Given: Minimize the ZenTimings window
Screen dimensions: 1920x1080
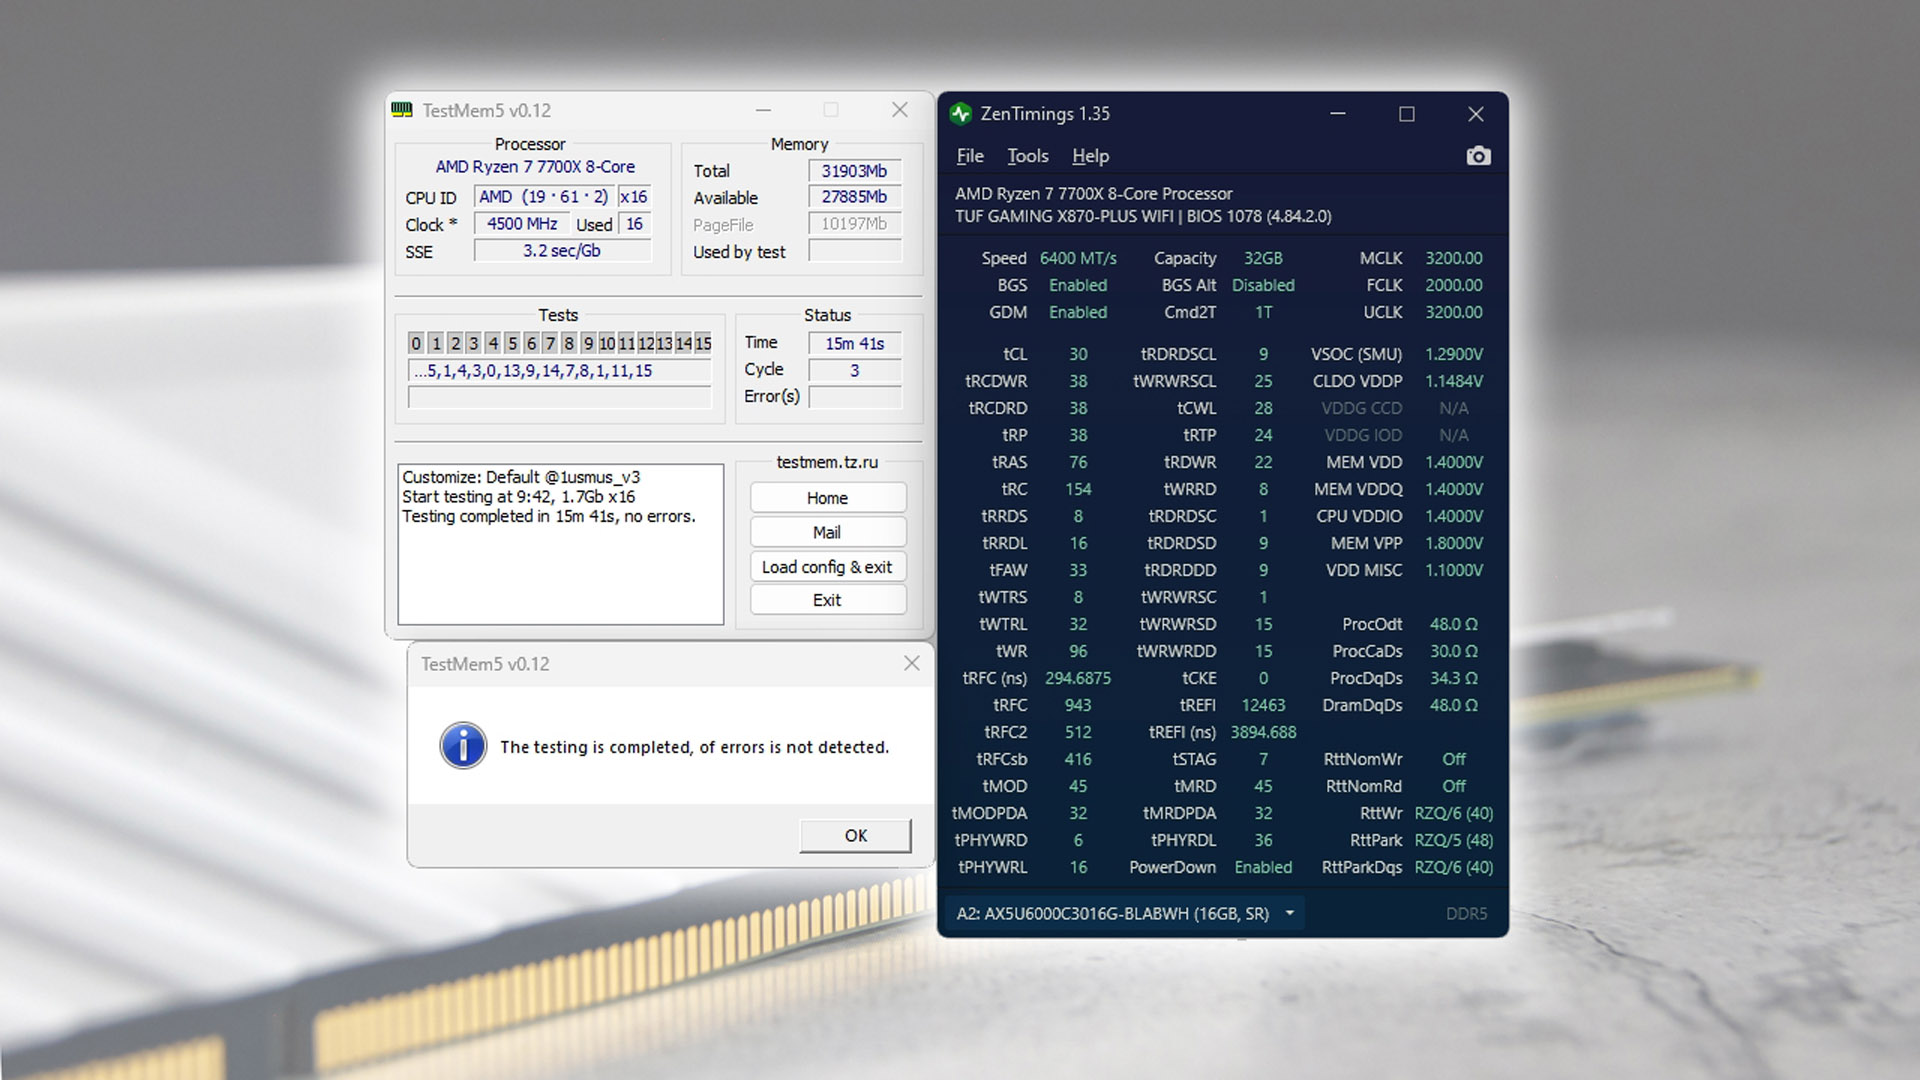Looking at the screenshot, I should point(1338,113).
